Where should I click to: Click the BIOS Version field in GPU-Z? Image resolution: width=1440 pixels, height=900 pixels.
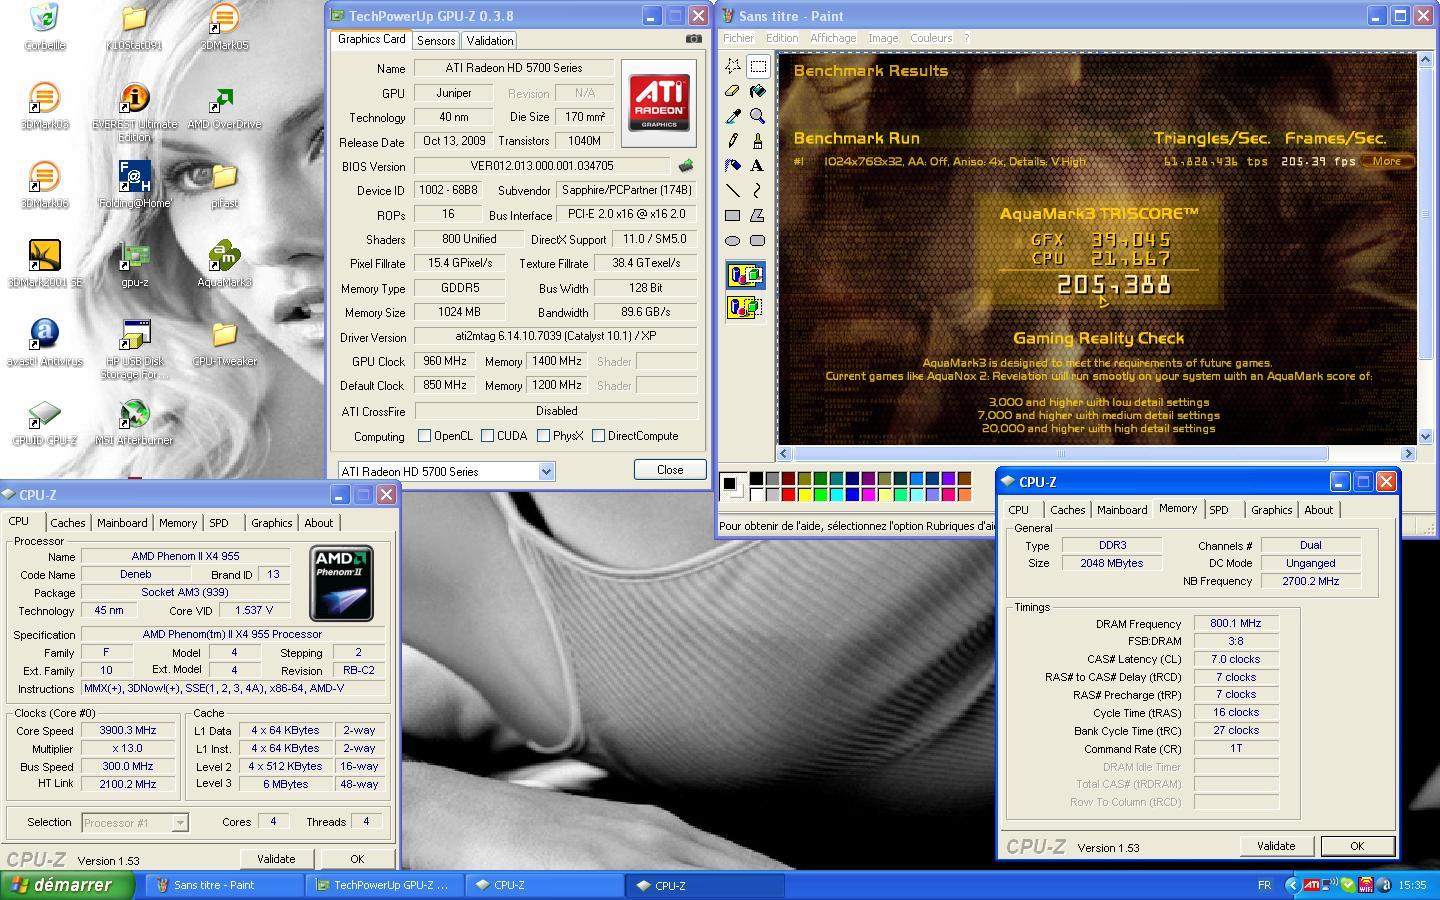(x=542, y=166)
